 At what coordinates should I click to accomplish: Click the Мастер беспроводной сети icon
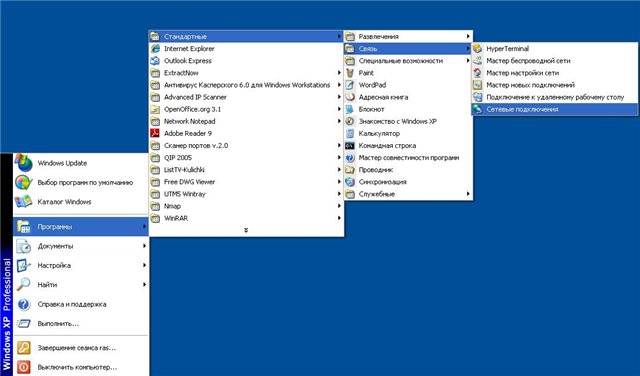(x=478, y=61)
